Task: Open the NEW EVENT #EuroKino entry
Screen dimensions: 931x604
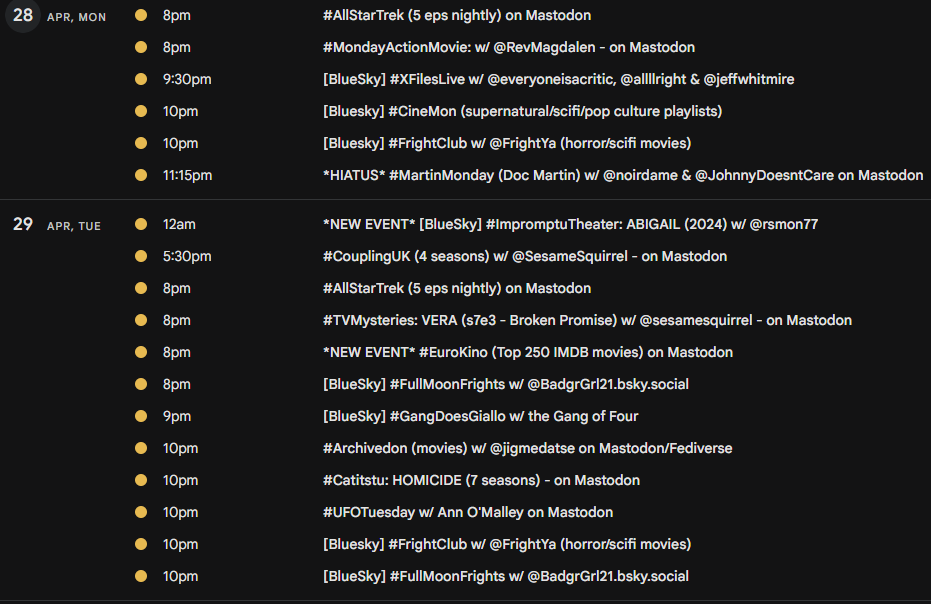Action: tap(528, 353)
